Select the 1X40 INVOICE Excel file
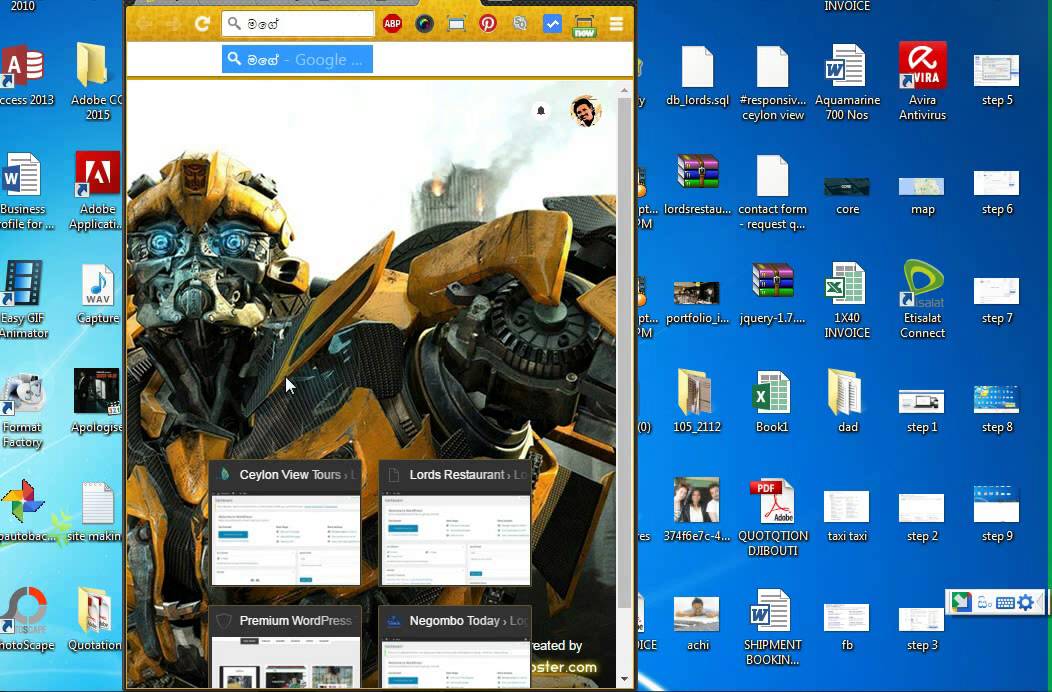 tap(847, 300)
